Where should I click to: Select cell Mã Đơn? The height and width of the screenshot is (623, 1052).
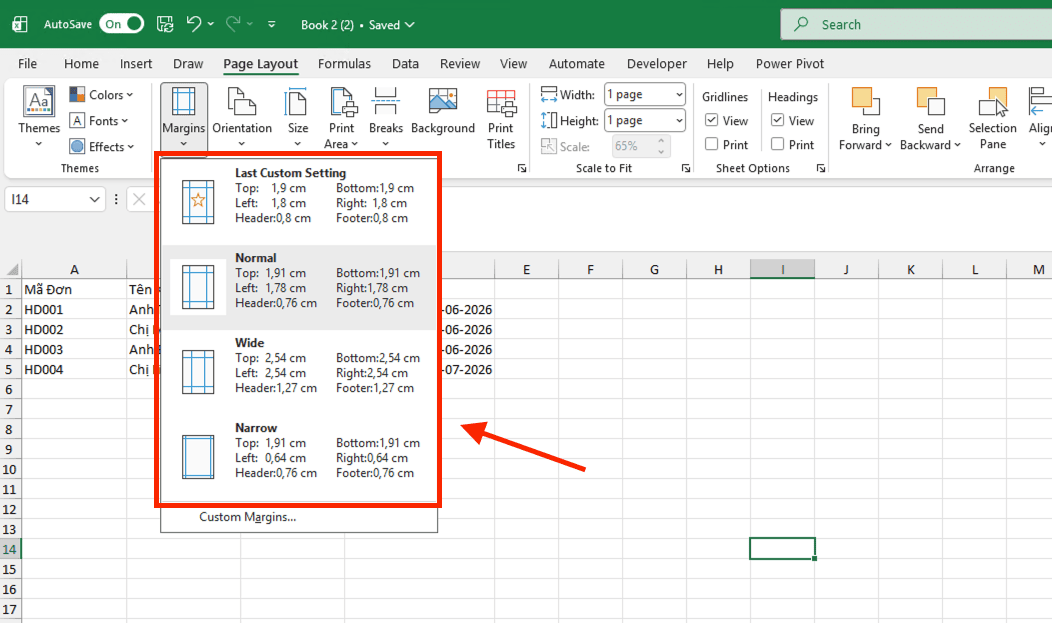[74, 290]
